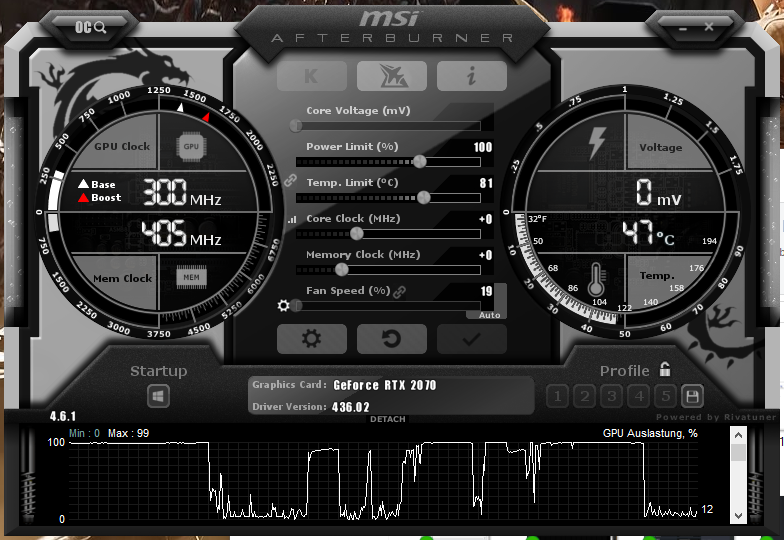This screenshot has width=784, height=540.
Task: Close the Afterburner window
Action: pyautogui.click(x=708, y=26)
